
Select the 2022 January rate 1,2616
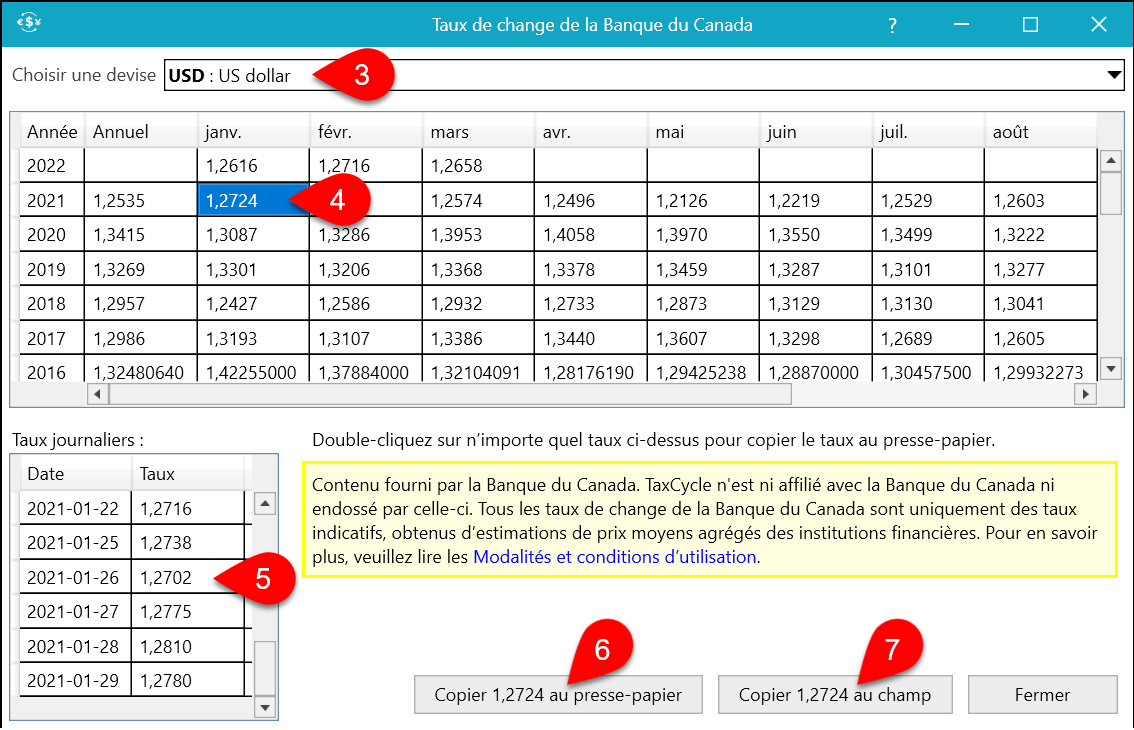(253, 166)
